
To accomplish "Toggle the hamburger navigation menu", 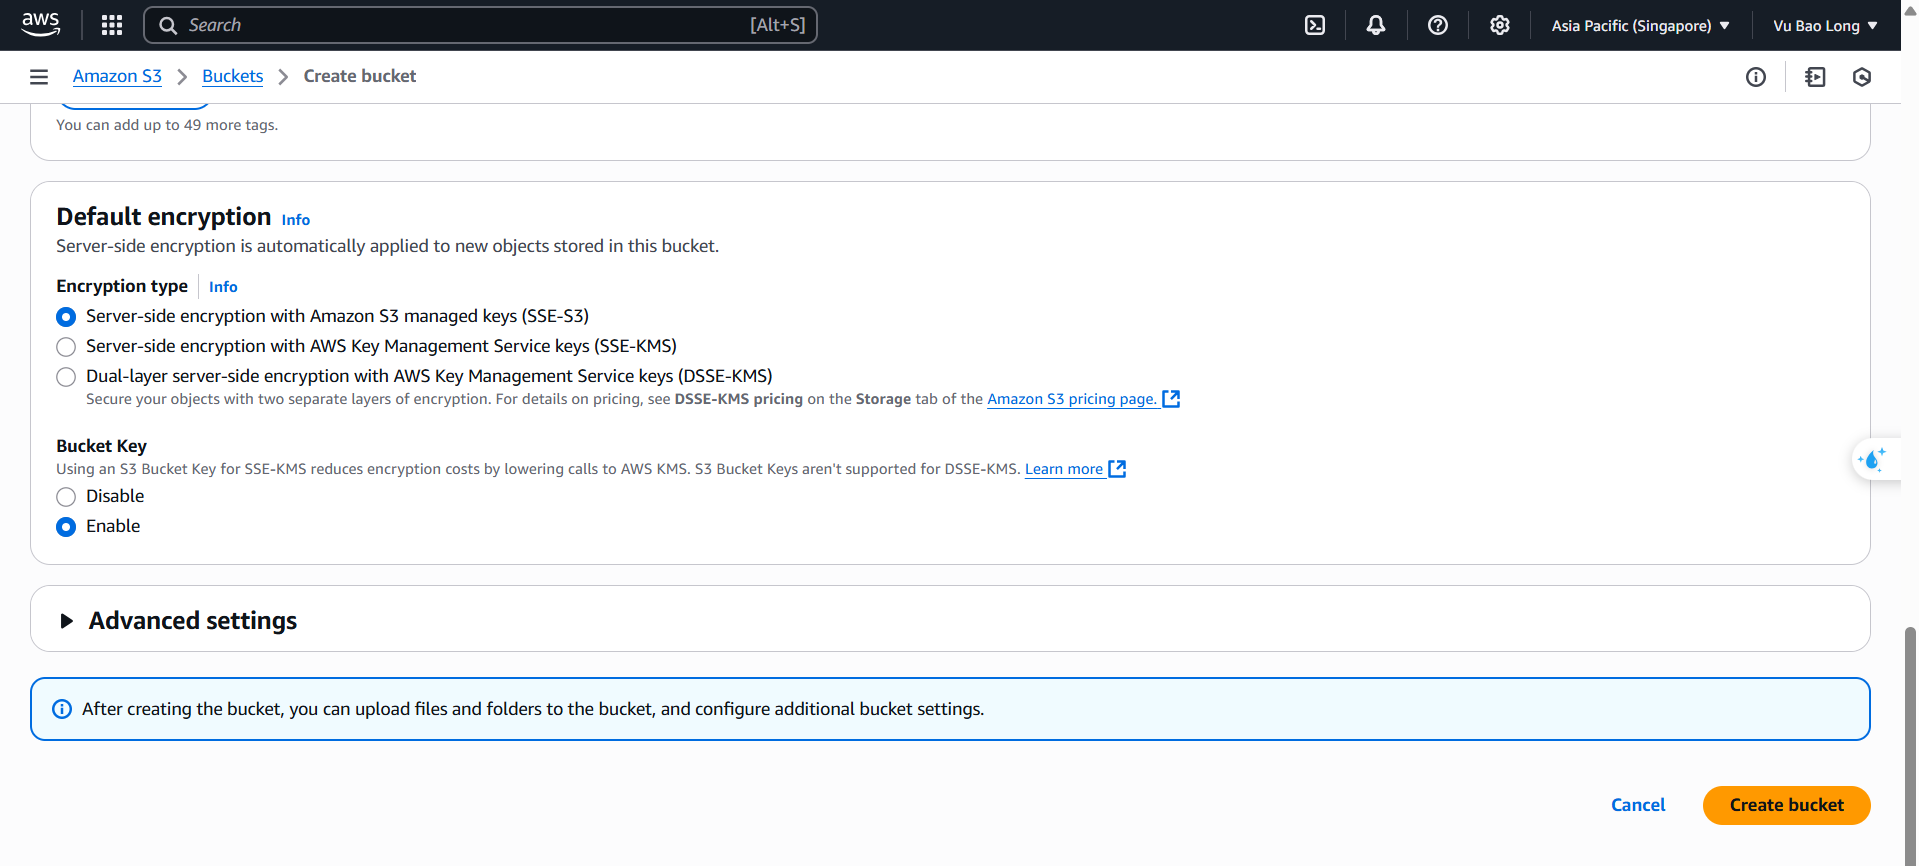I will pyautogui.click(x=39, y=77).
